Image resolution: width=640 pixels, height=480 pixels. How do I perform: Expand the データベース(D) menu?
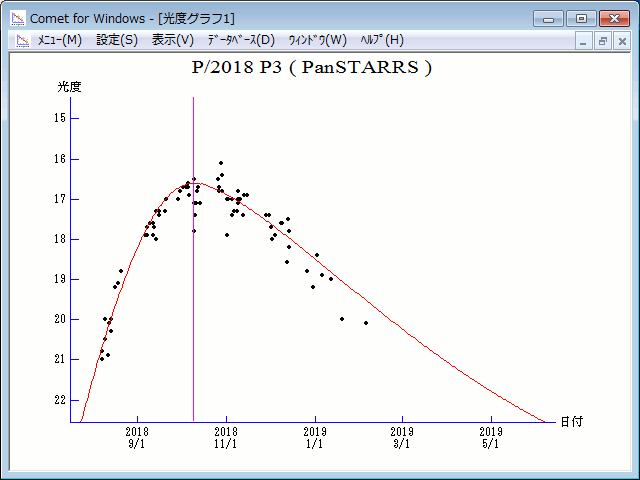point(240,40)
